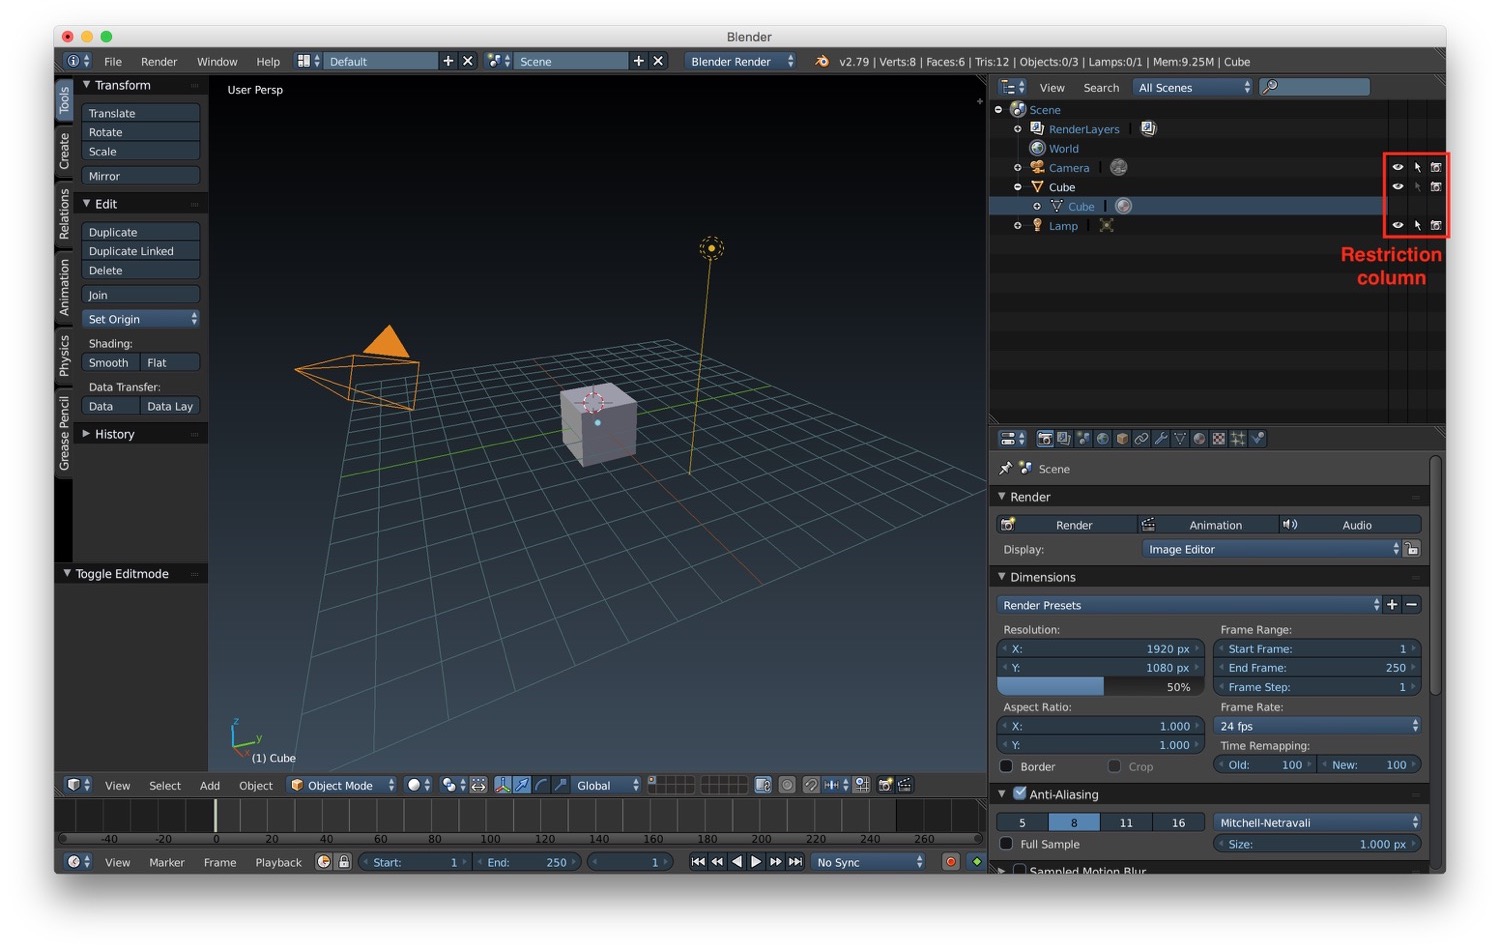
Task: Click the Lamp bulb icon in outliner
Action: click(x=1037, y=225)
